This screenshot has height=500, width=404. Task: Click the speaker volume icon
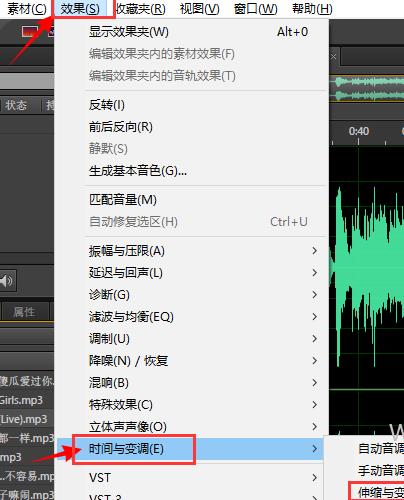pyautogui.click(x=6, y=281)
